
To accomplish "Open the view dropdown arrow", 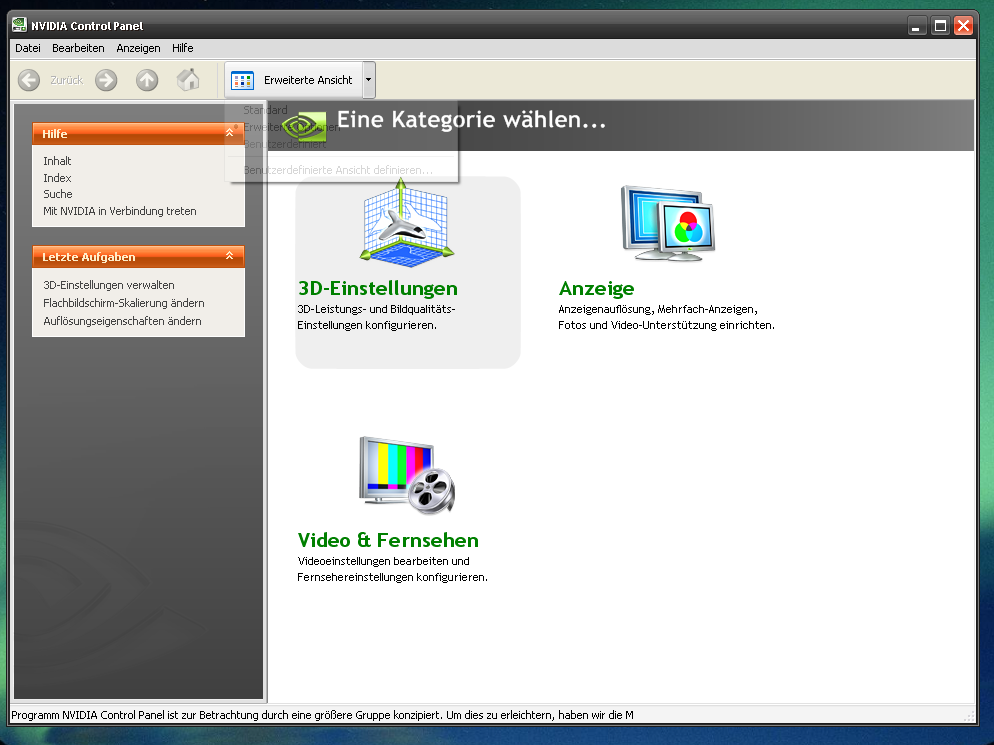I will coord(368,80).
